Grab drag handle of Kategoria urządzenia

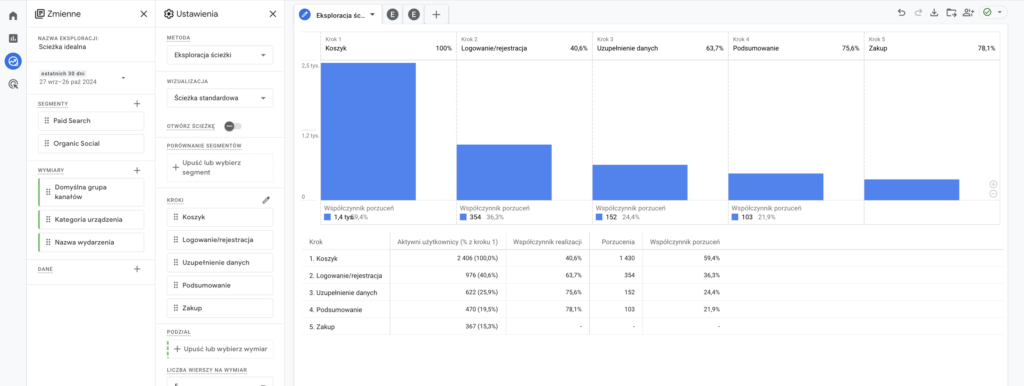(x=47, y=219)
